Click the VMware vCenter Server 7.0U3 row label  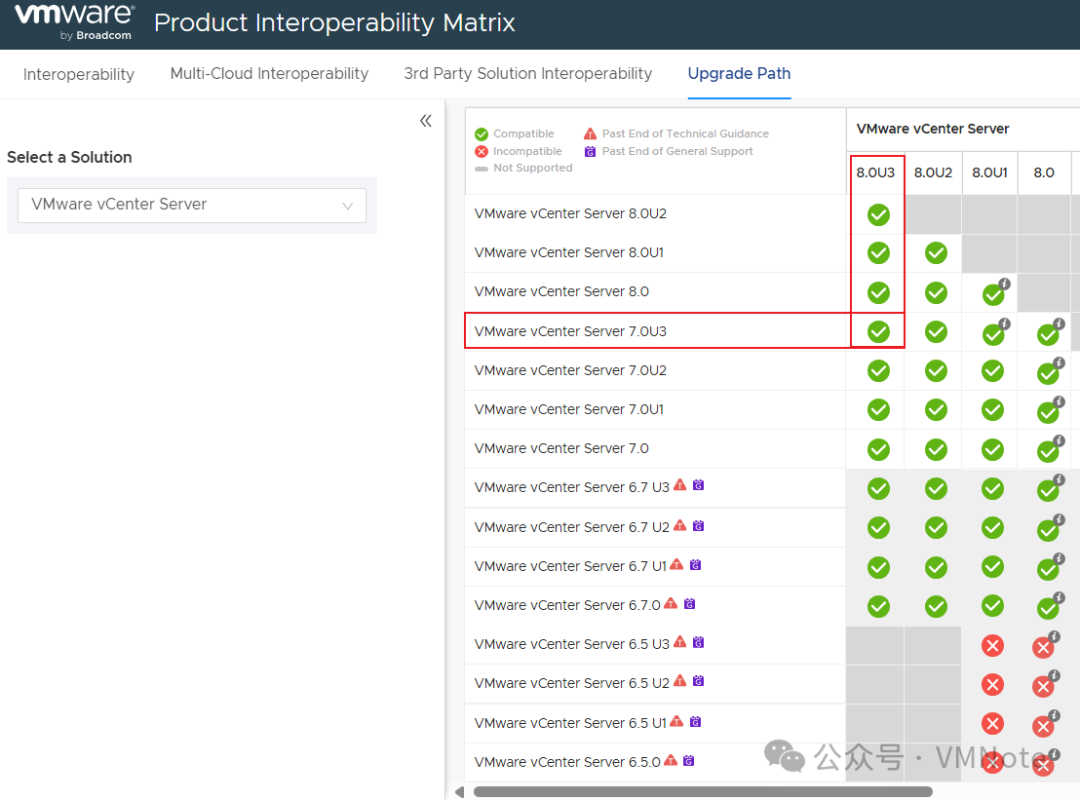click(x=570, y=331)
